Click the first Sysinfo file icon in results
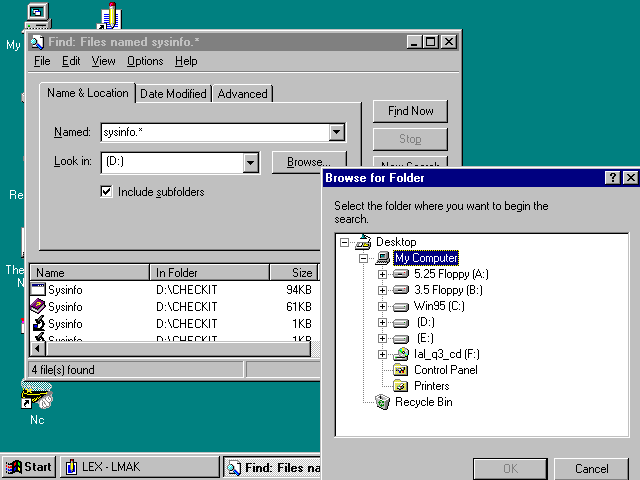This screenshot has width=640, height=480. pyautogui.click(x=38, y=290)
